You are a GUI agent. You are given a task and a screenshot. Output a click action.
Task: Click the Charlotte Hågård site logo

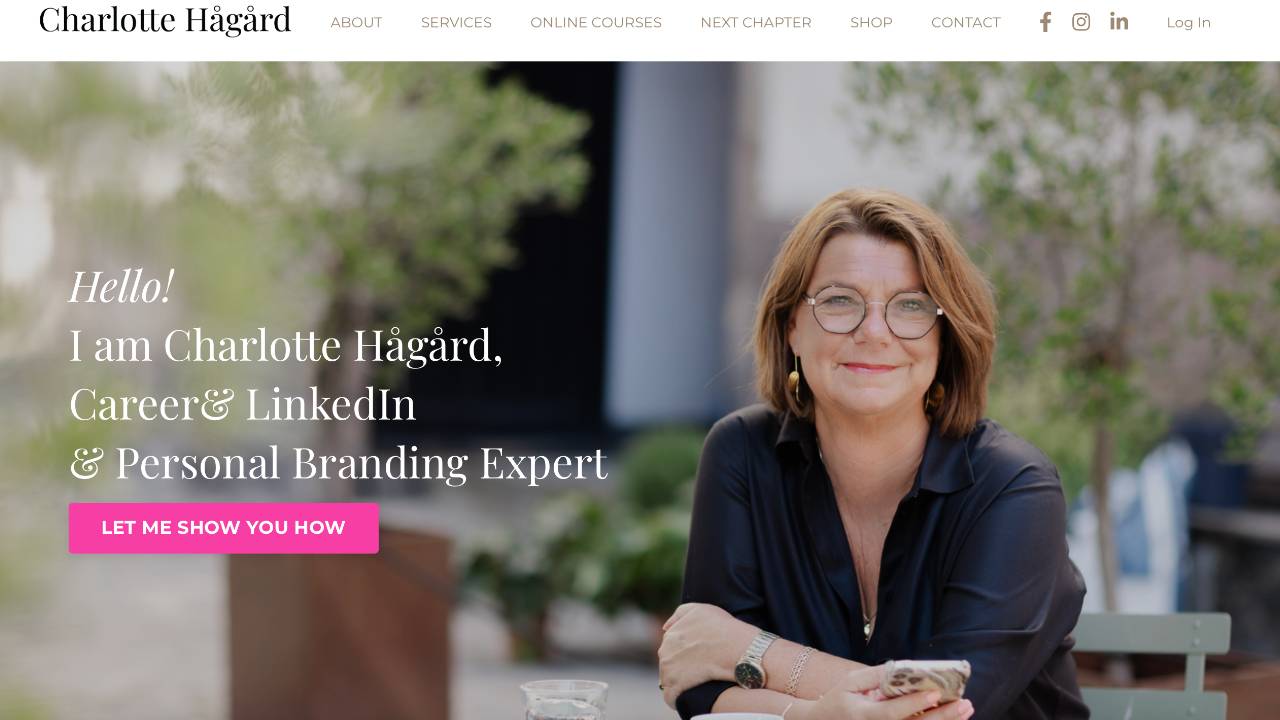[165, 20]
